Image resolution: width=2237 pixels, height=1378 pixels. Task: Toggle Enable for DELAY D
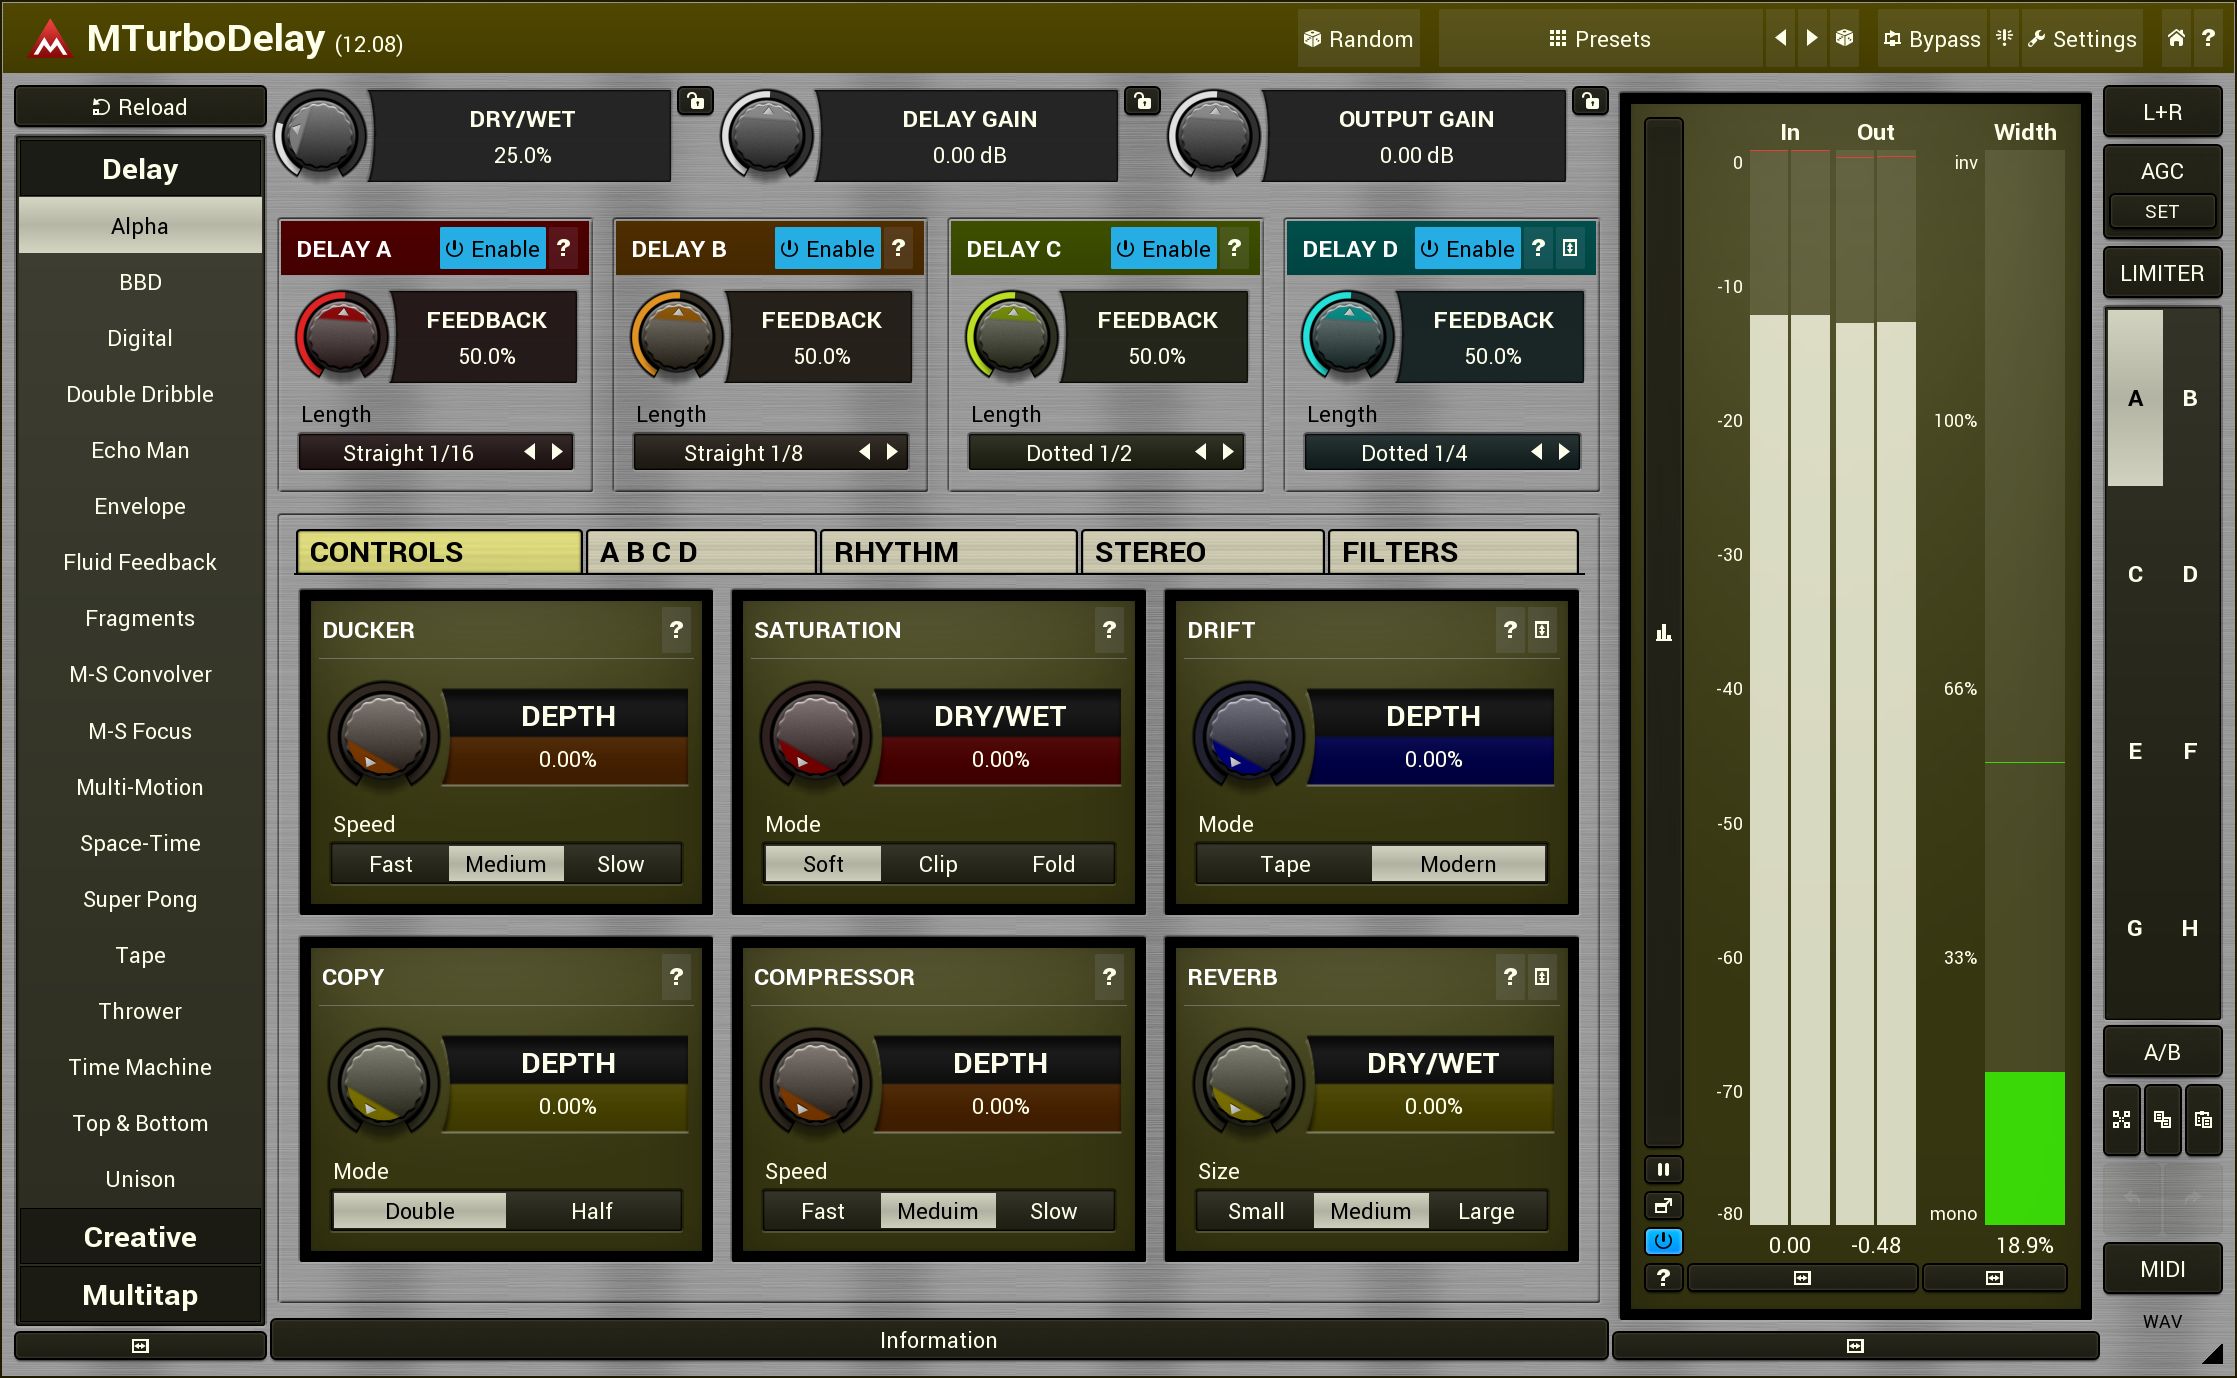point(1467,248)
